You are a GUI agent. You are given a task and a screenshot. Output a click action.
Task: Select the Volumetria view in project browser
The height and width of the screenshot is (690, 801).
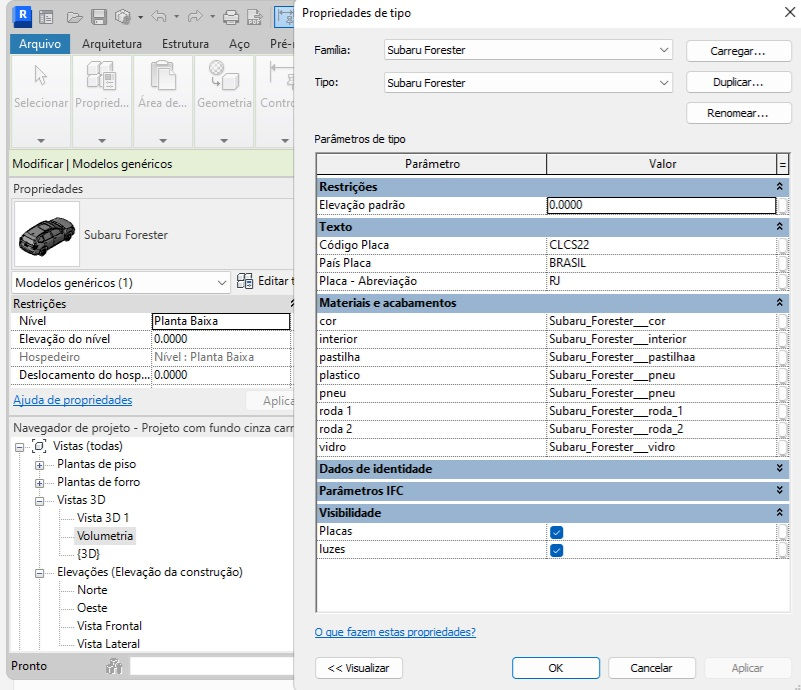pyautogui.click(x=105, y=536)
